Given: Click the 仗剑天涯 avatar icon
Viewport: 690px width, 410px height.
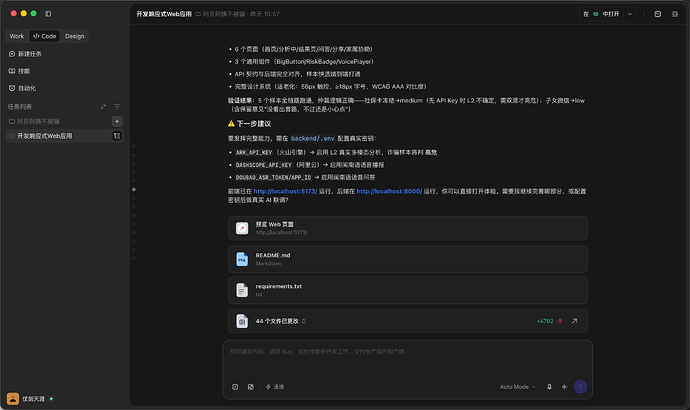Looking at the screenshot, I should click(13, 399).
